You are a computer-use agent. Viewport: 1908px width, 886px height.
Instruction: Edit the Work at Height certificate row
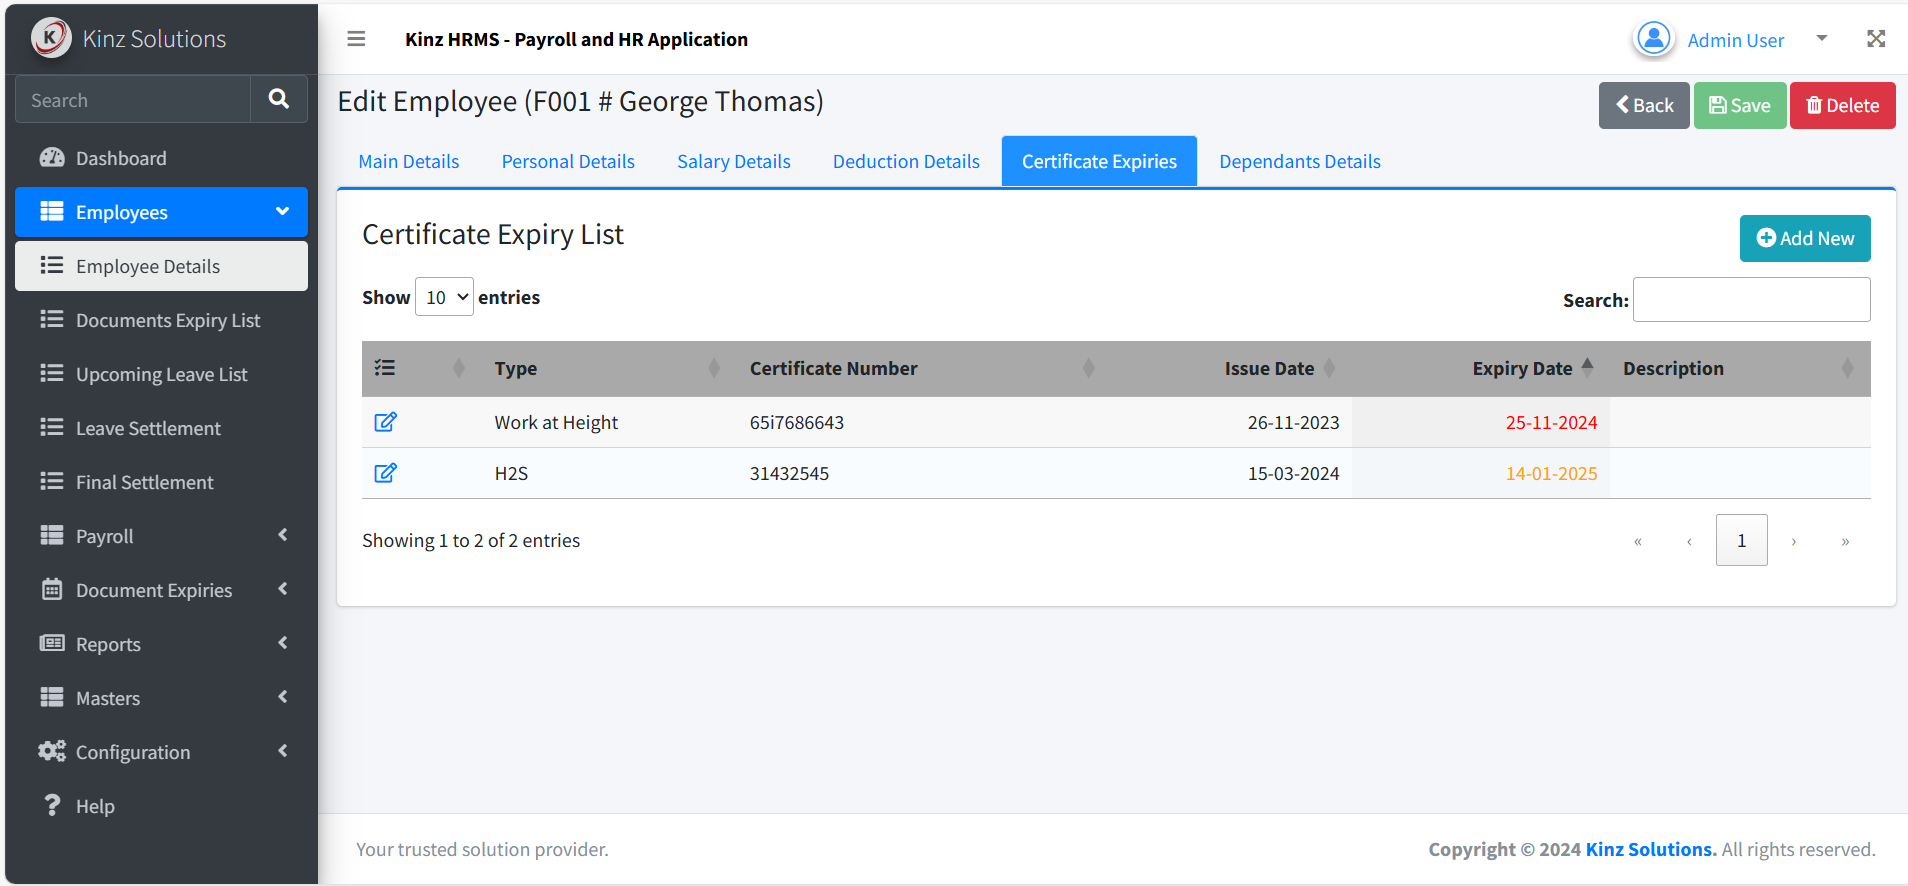click(385, 422)
